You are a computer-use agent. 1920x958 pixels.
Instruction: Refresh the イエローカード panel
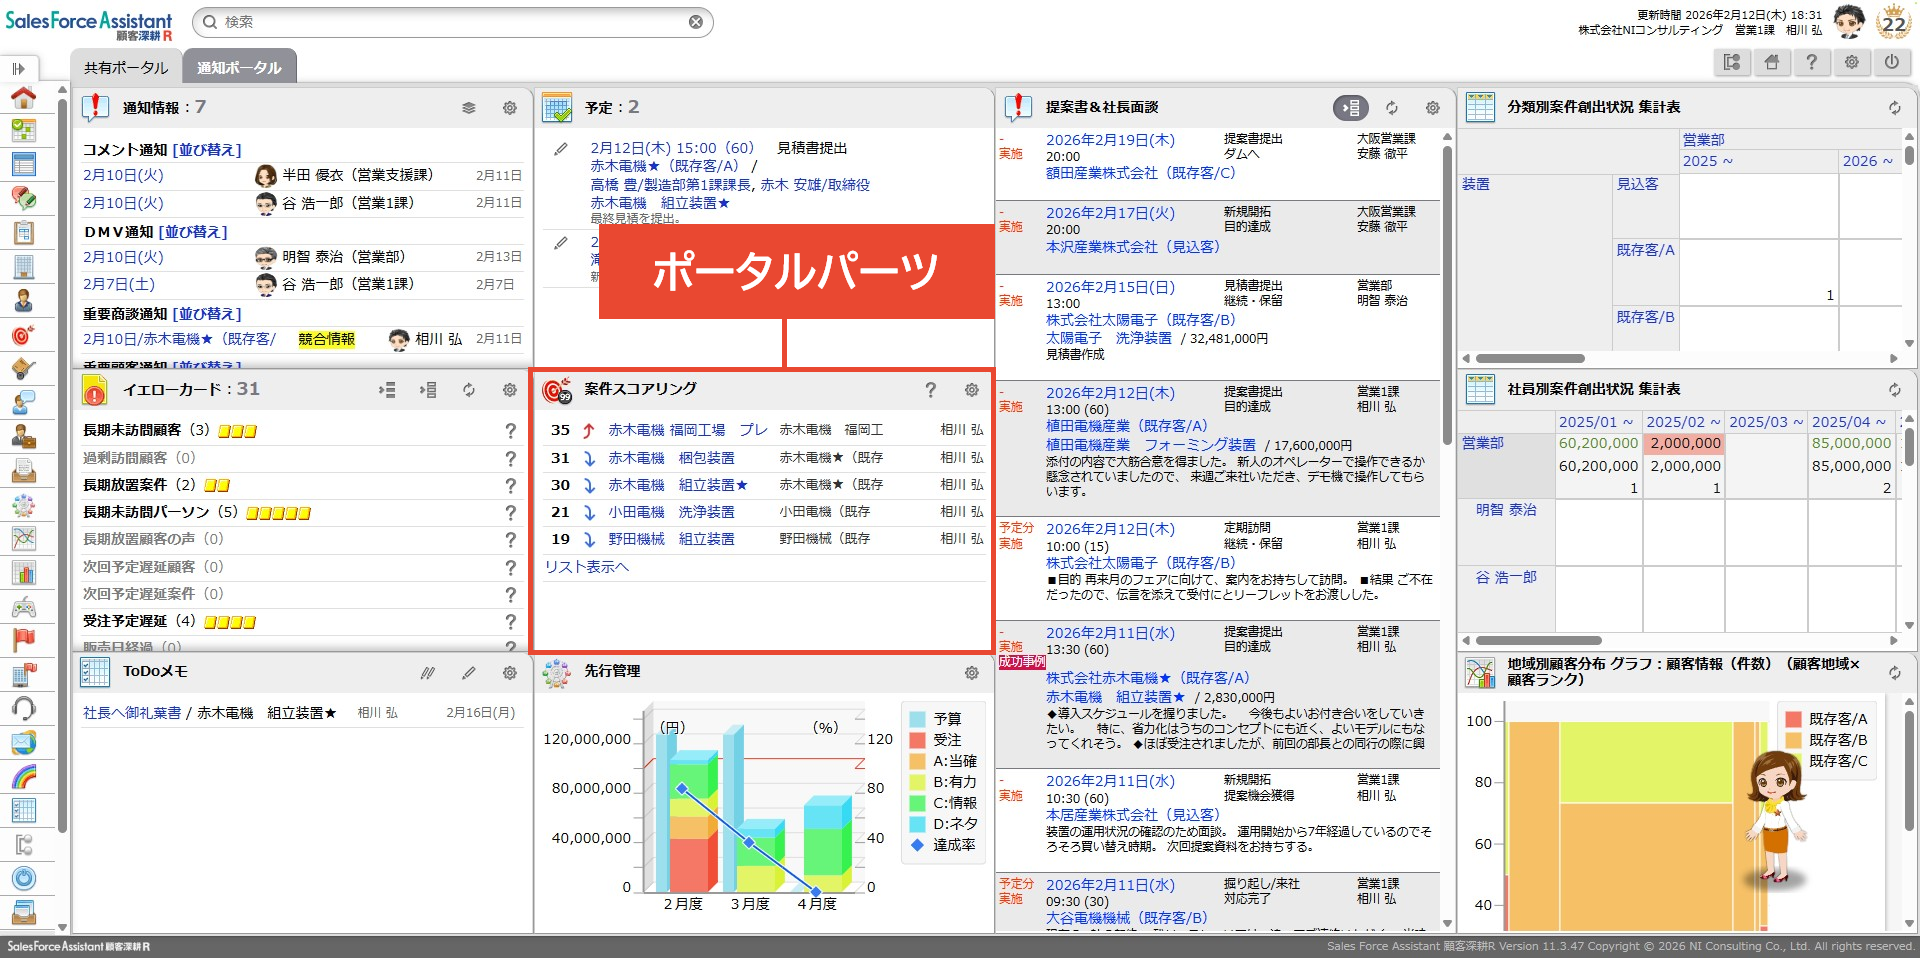[468, 390]
